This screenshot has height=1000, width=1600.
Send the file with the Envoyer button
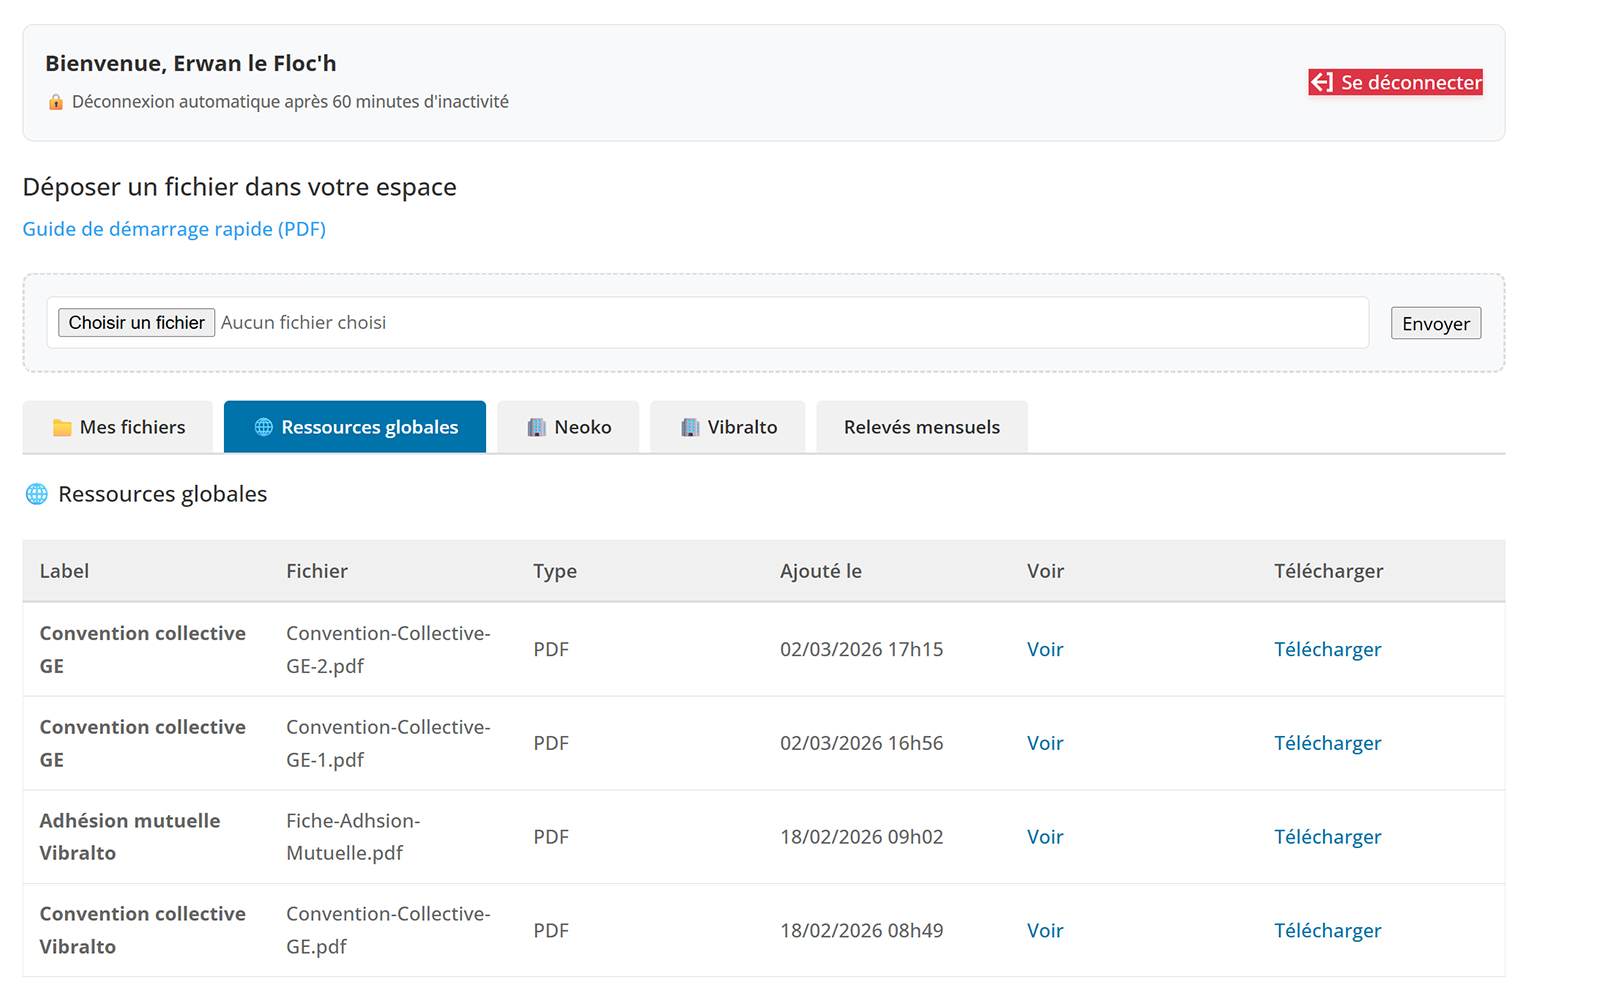pyautogui.click(x=1436, y=323)
